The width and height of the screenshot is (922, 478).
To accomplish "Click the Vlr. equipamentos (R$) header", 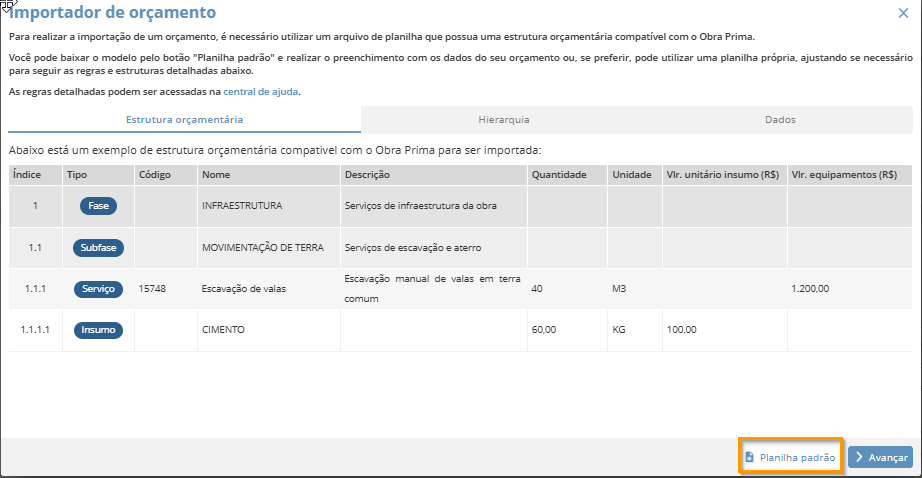I will tap(843, 175).
